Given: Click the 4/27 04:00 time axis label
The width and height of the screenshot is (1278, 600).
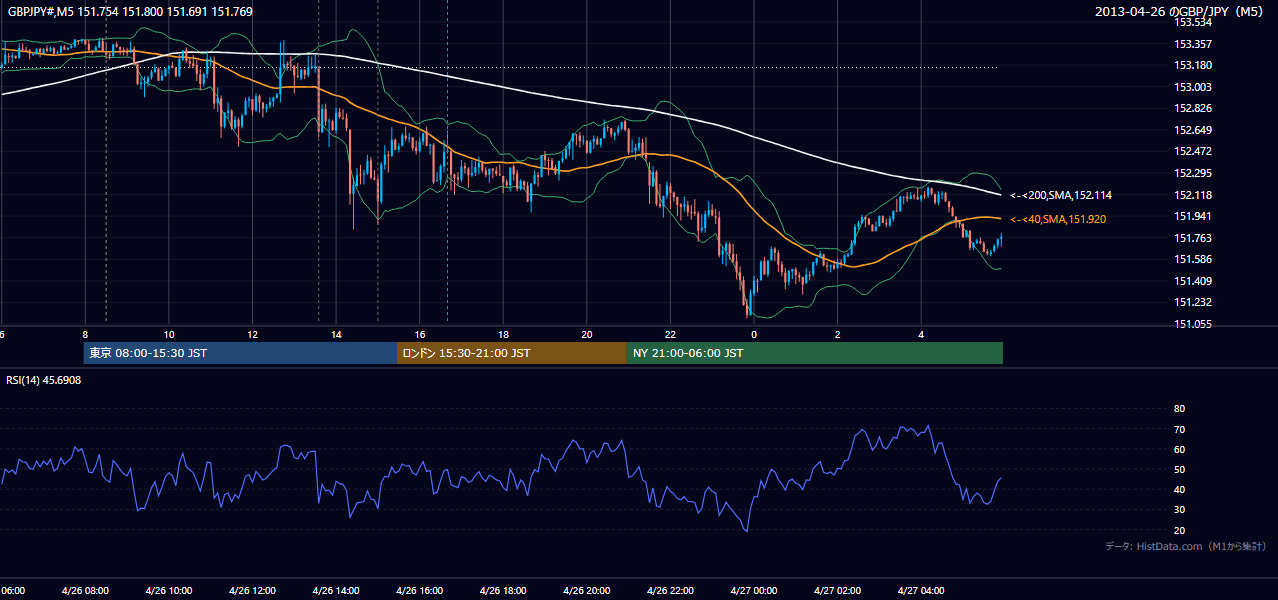Looking at the screenshot, I should pyautogui.click(x=920, y=591).
